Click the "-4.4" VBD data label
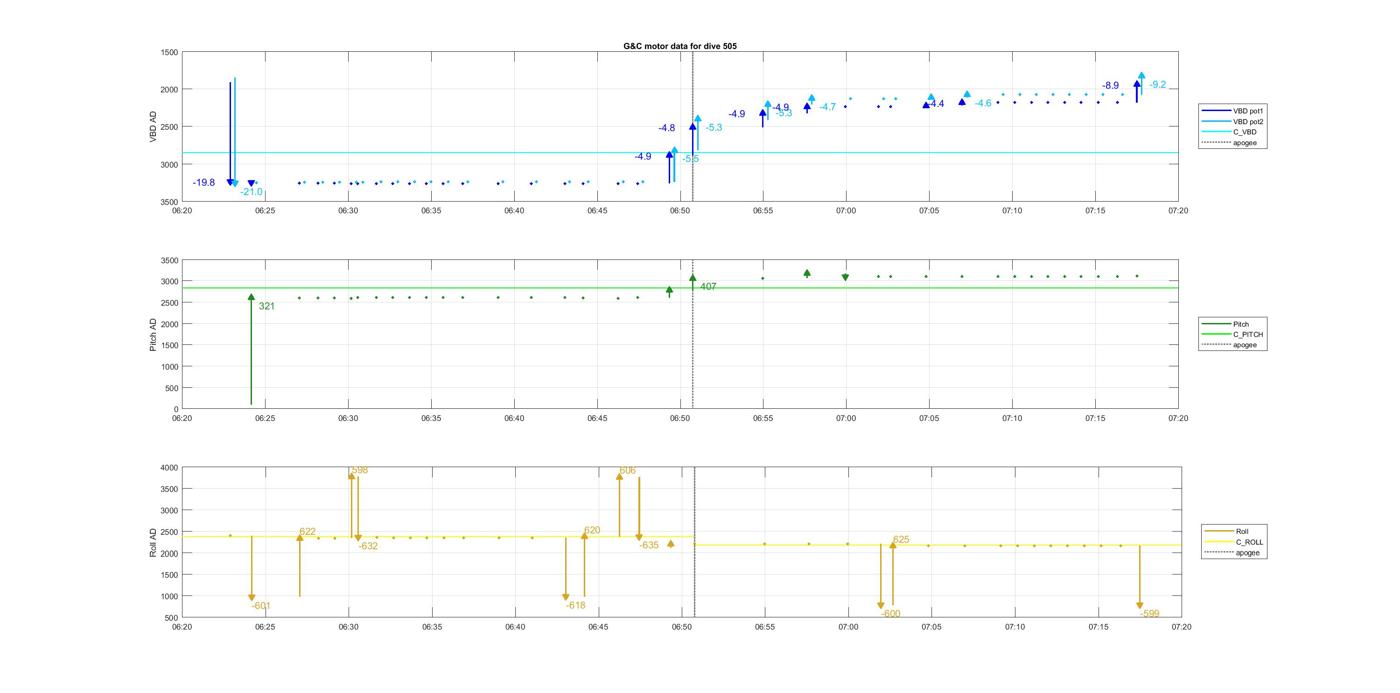 936,104
